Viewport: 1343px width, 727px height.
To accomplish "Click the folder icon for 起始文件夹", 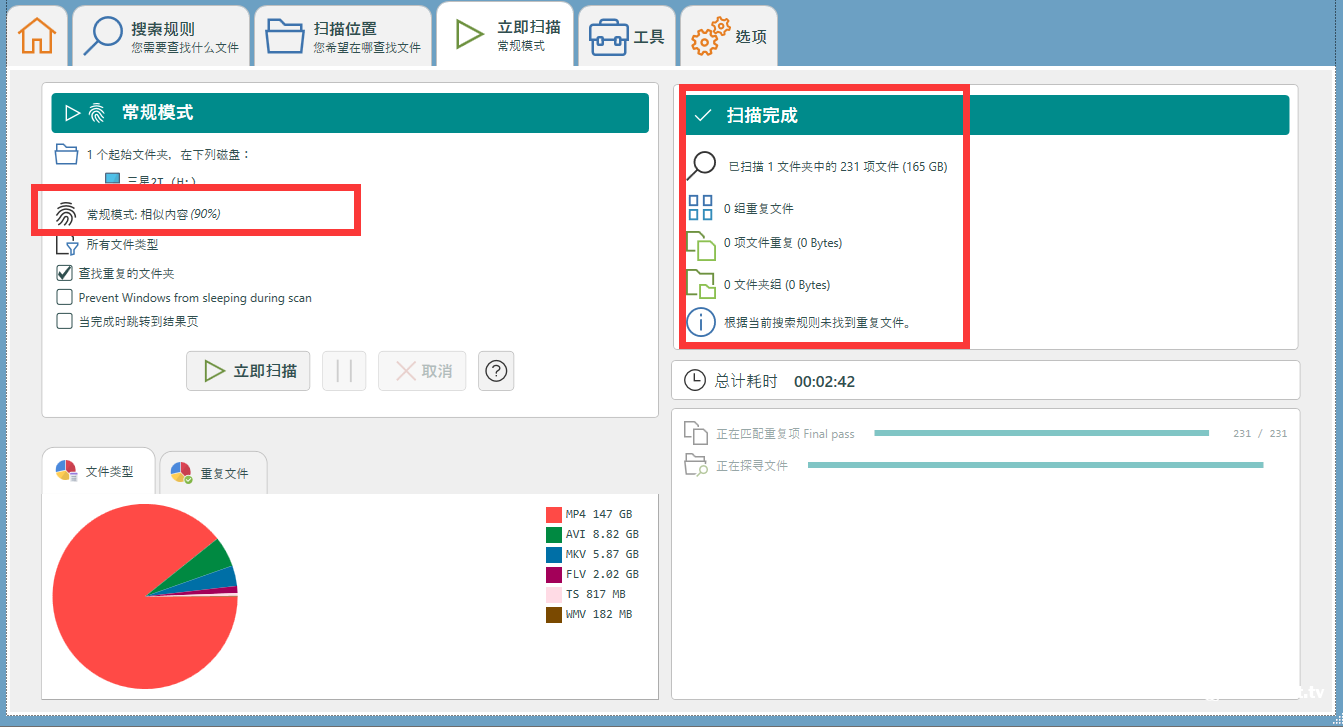I will click(66, 154).
